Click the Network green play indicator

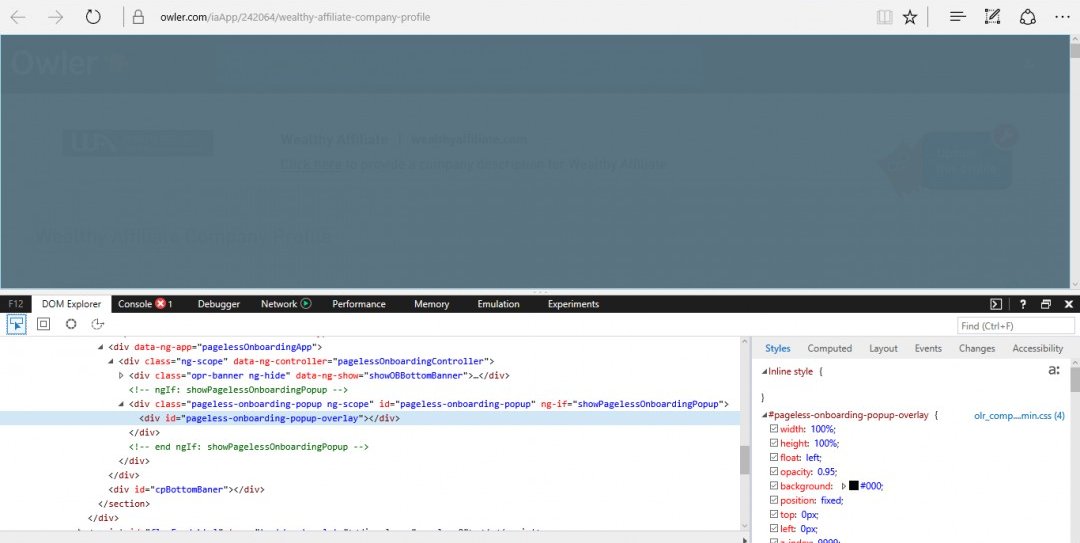(x=306, y=303)
